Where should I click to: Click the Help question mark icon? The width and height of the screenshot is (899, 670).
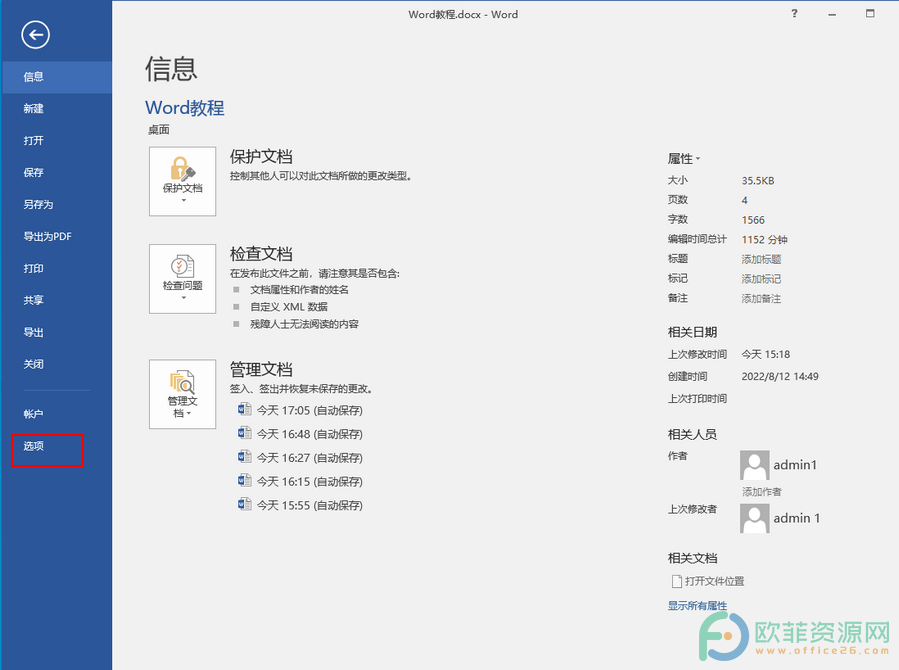(794, 14)
